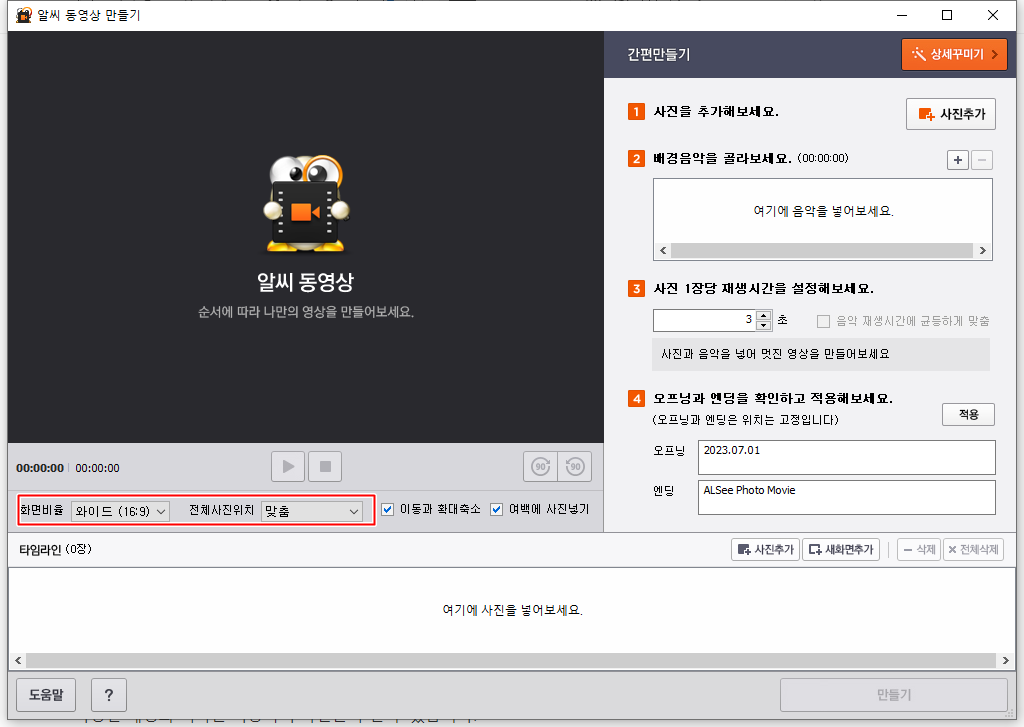This screenshot has width=1024, height=727.
Task: Click the music drop area 여기에 음악을 넣어보세요
Action: coord(823,211)
